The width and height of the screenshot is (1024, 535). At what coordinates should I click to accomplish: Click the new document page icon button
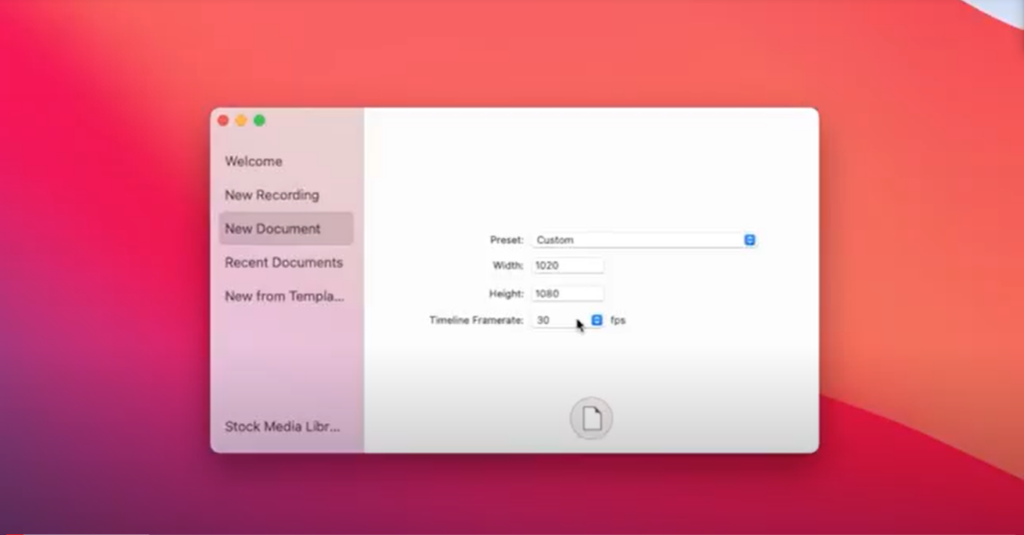[x=591, y=418]
